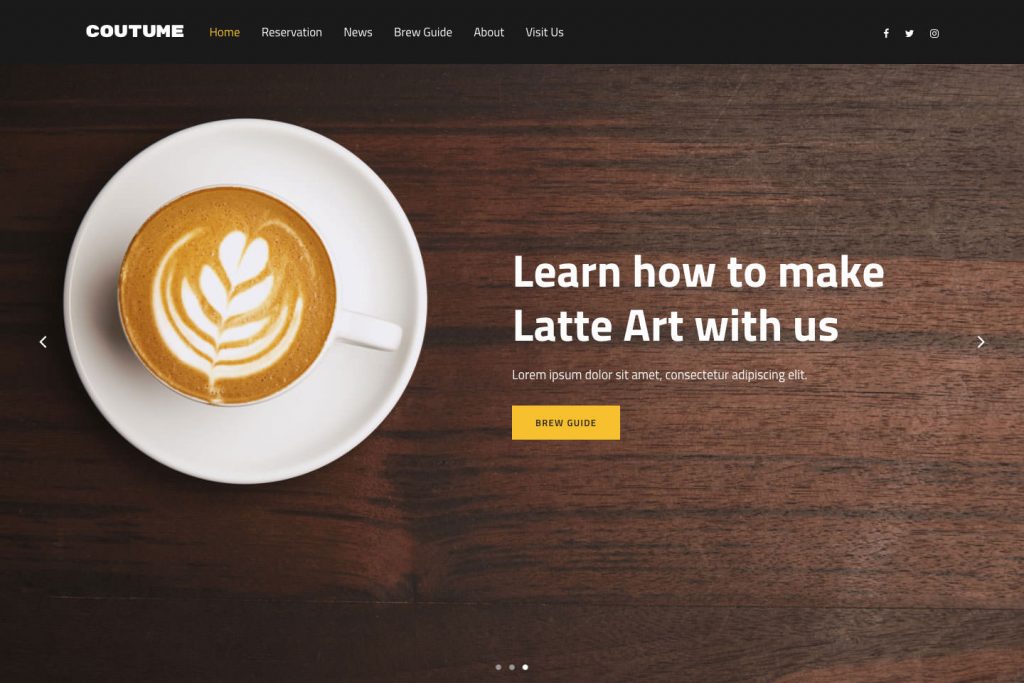
Task: Open Brew Guide in the navigation bar
Action: 423,32
